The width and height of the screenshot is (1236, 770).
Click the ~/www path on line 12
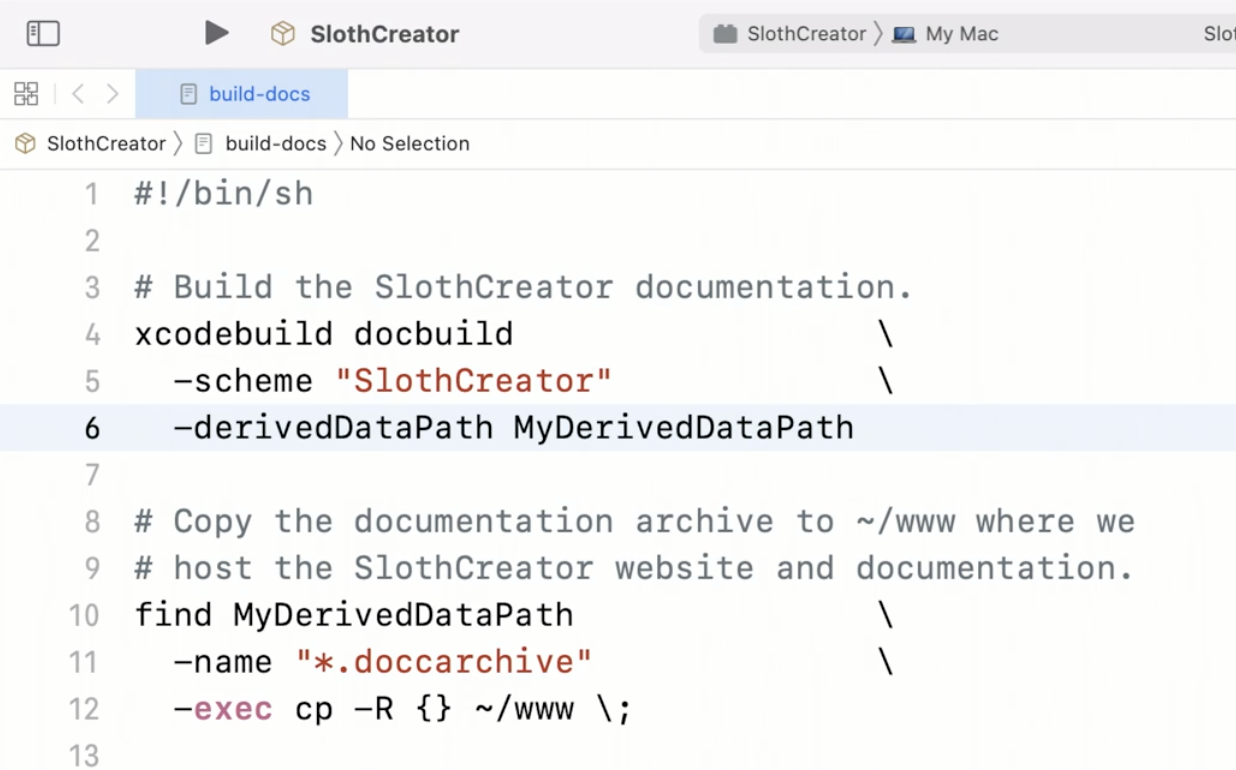click(524, 709)
